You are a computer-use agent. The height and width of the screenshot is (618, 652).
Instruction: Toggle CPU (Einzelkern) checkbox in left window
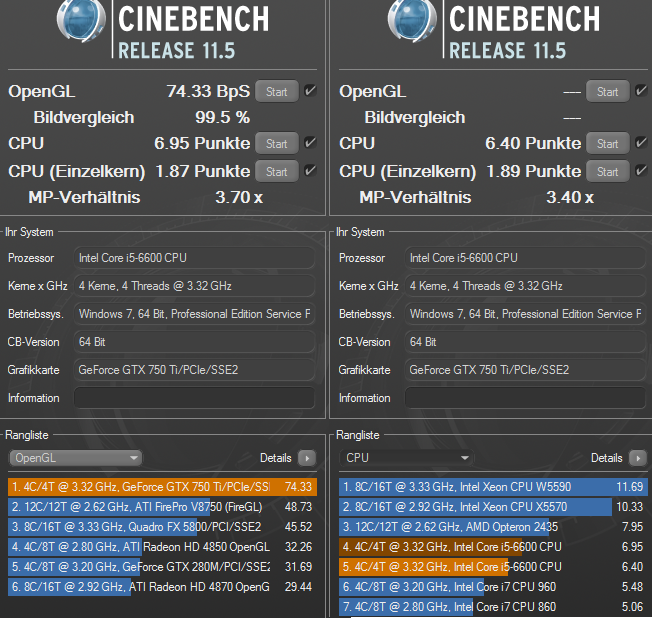(x=310, y=171)
